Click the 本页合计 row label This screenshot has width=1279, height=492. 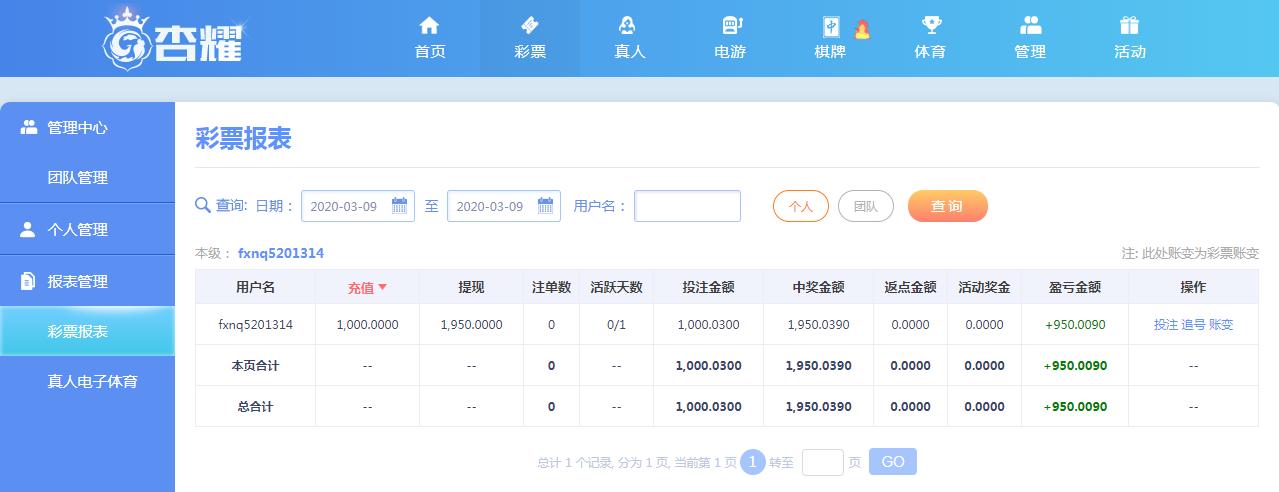click(x=255, y=366)
